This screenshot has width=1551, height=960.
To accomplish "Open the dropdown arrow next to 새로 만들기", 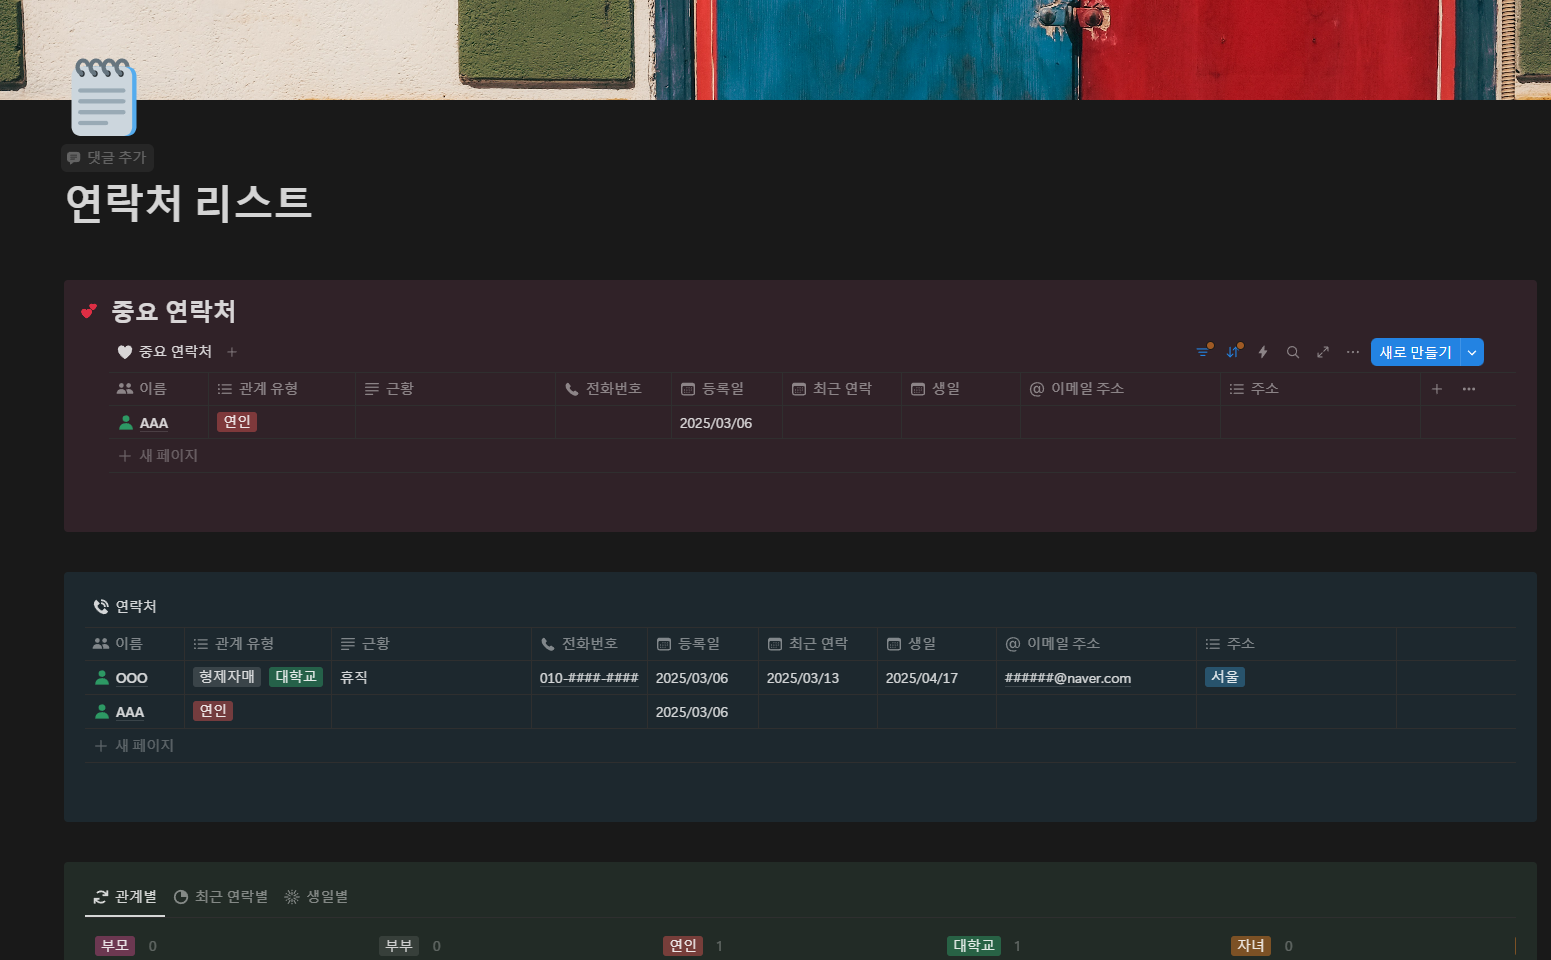I will (x=1472, y=352).
